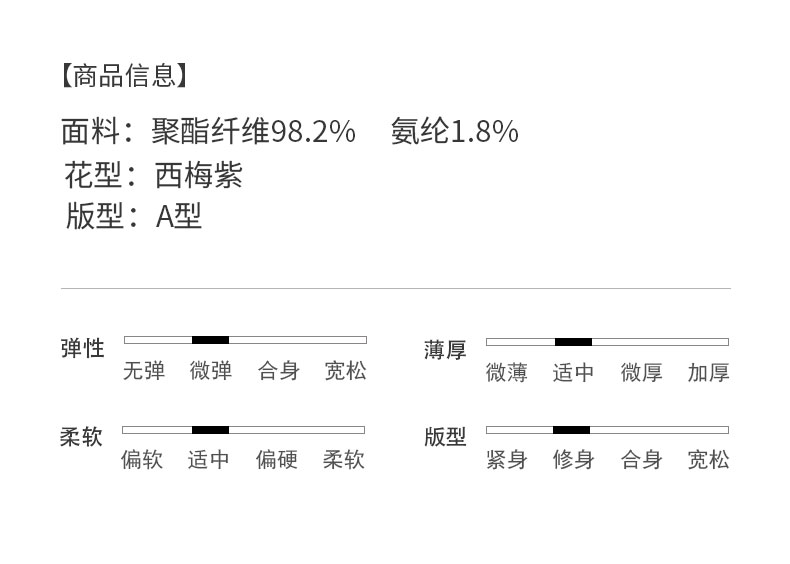
Task: Click the 商品信息 section heading
Action: pyautogui.click(x=124, y=76)
